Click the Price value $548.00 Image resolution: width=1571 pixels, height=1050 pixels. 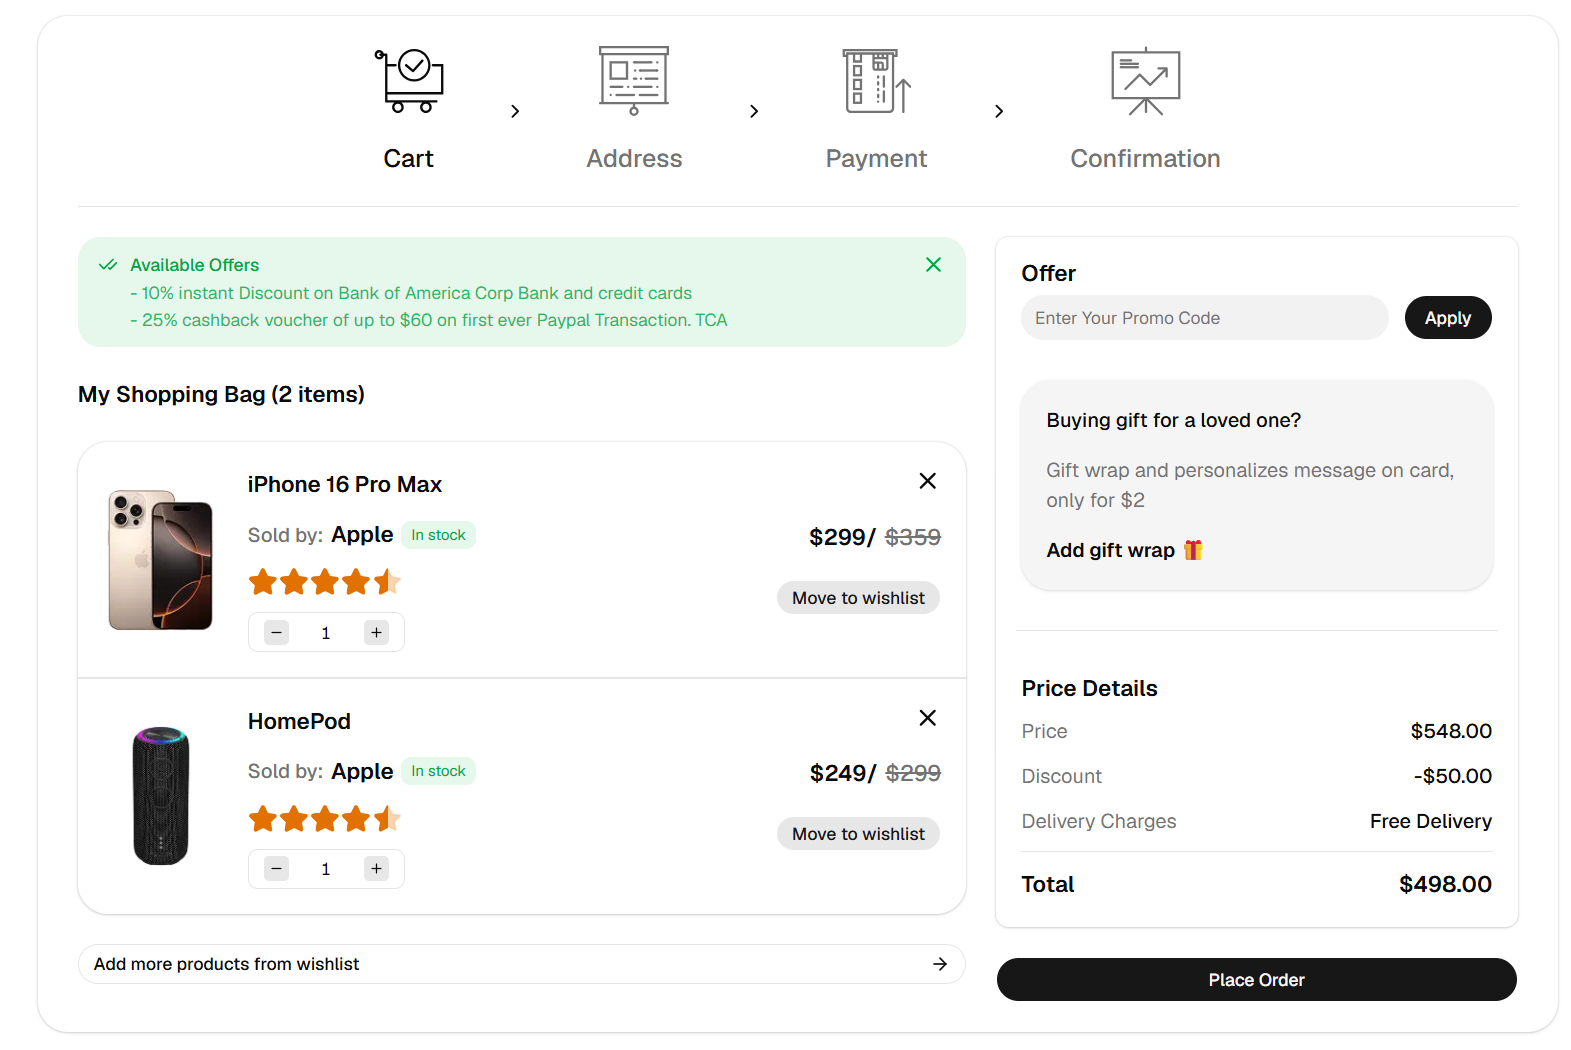click(1451, 731)
